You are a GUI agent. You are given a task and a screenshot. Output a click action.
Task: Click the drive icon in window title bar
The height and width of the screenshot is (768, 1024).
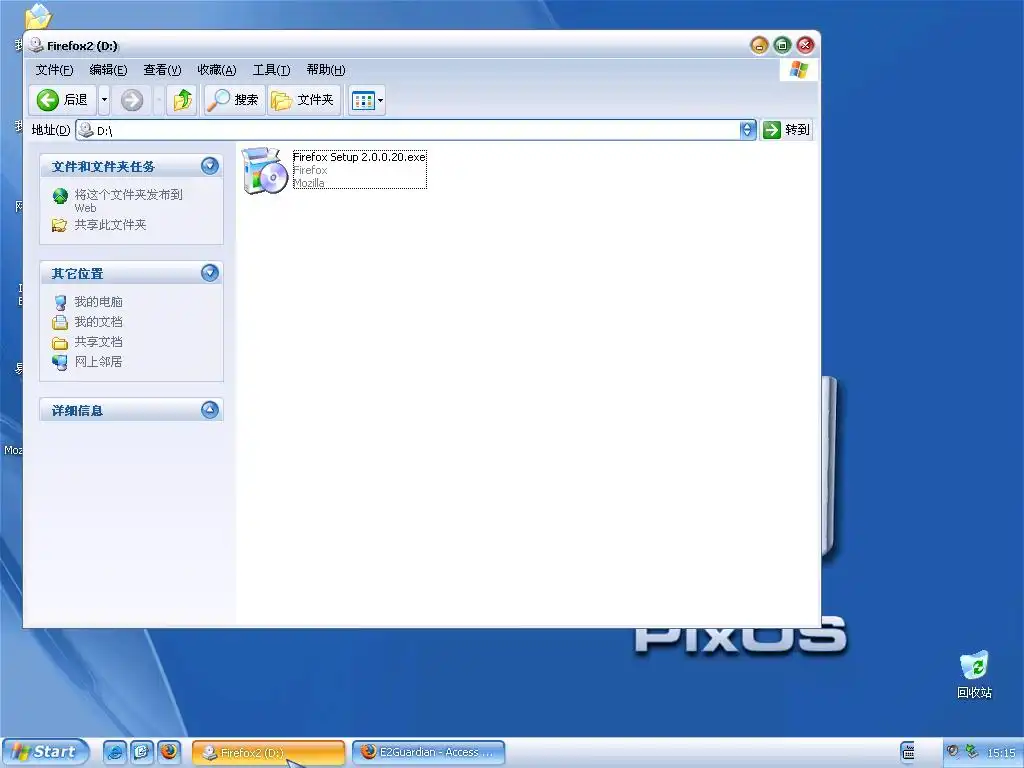pos(37,45)
